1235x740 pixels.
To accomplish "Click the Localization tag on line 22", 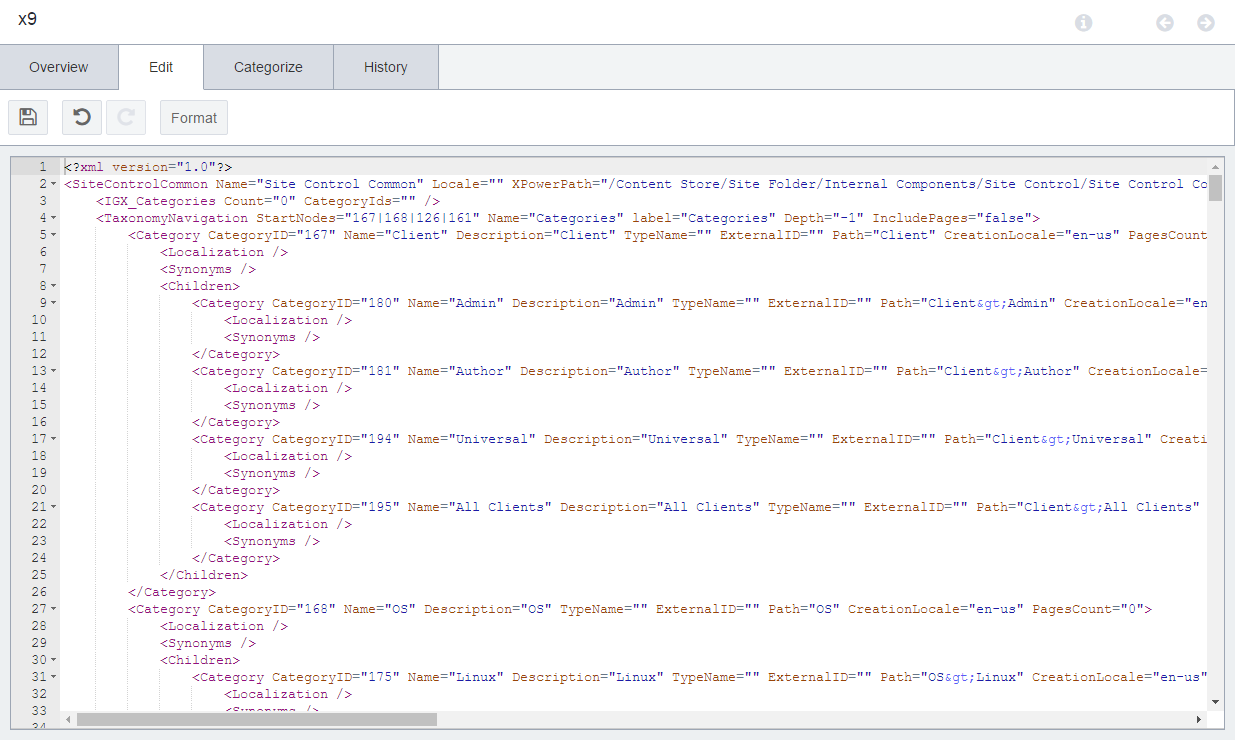I will click(x=288, y=524).
